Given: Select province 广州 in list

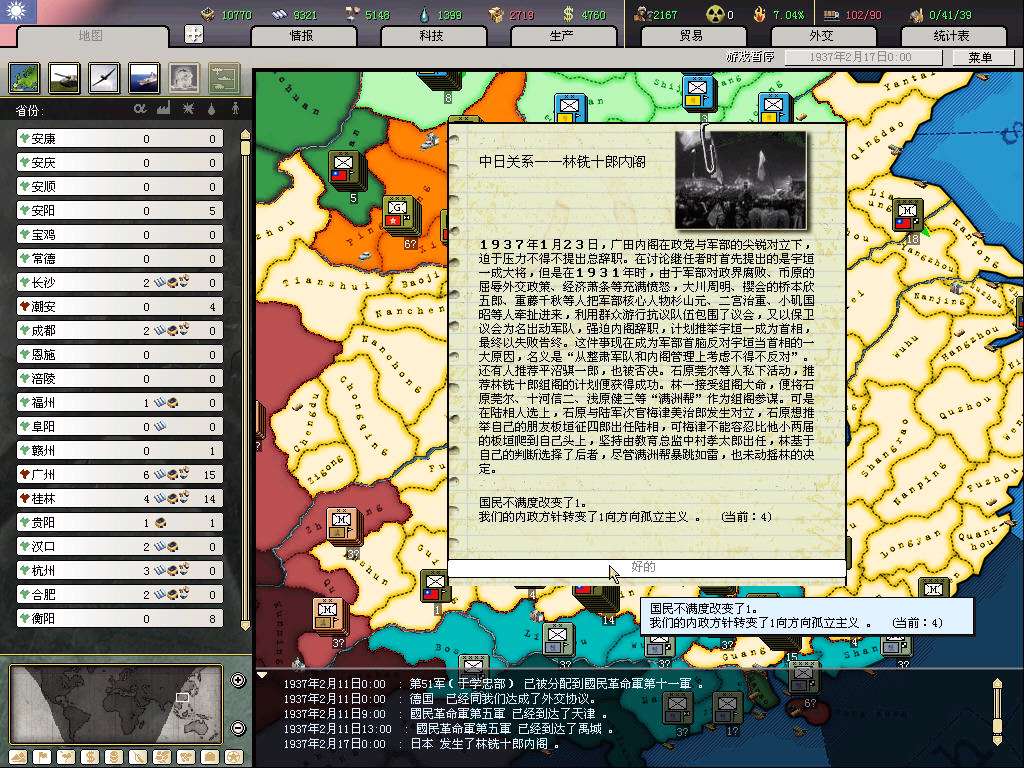Looking at the screenshot, I should pos(120,475).
